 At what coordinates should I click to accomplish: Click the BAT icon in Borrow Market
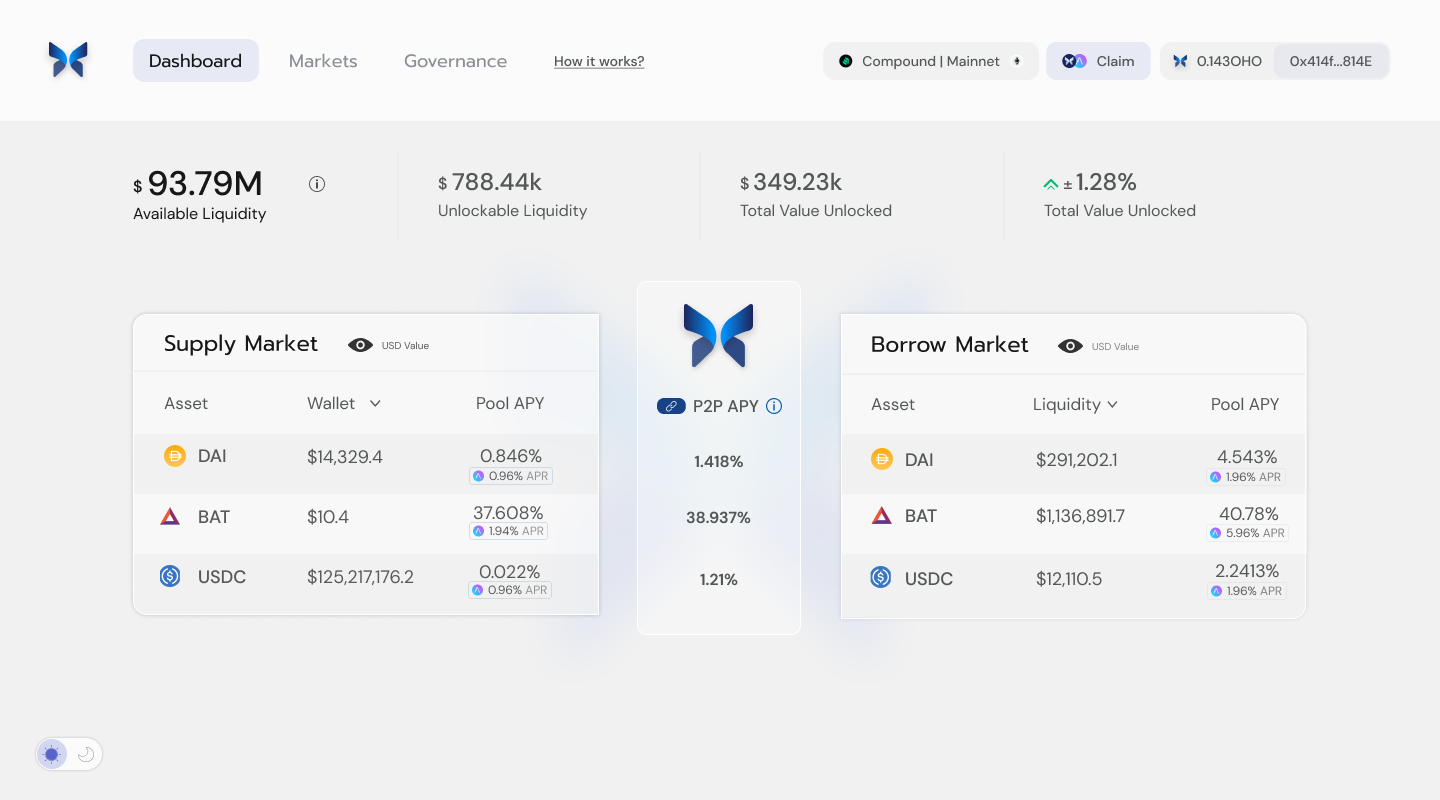(881, 516)
